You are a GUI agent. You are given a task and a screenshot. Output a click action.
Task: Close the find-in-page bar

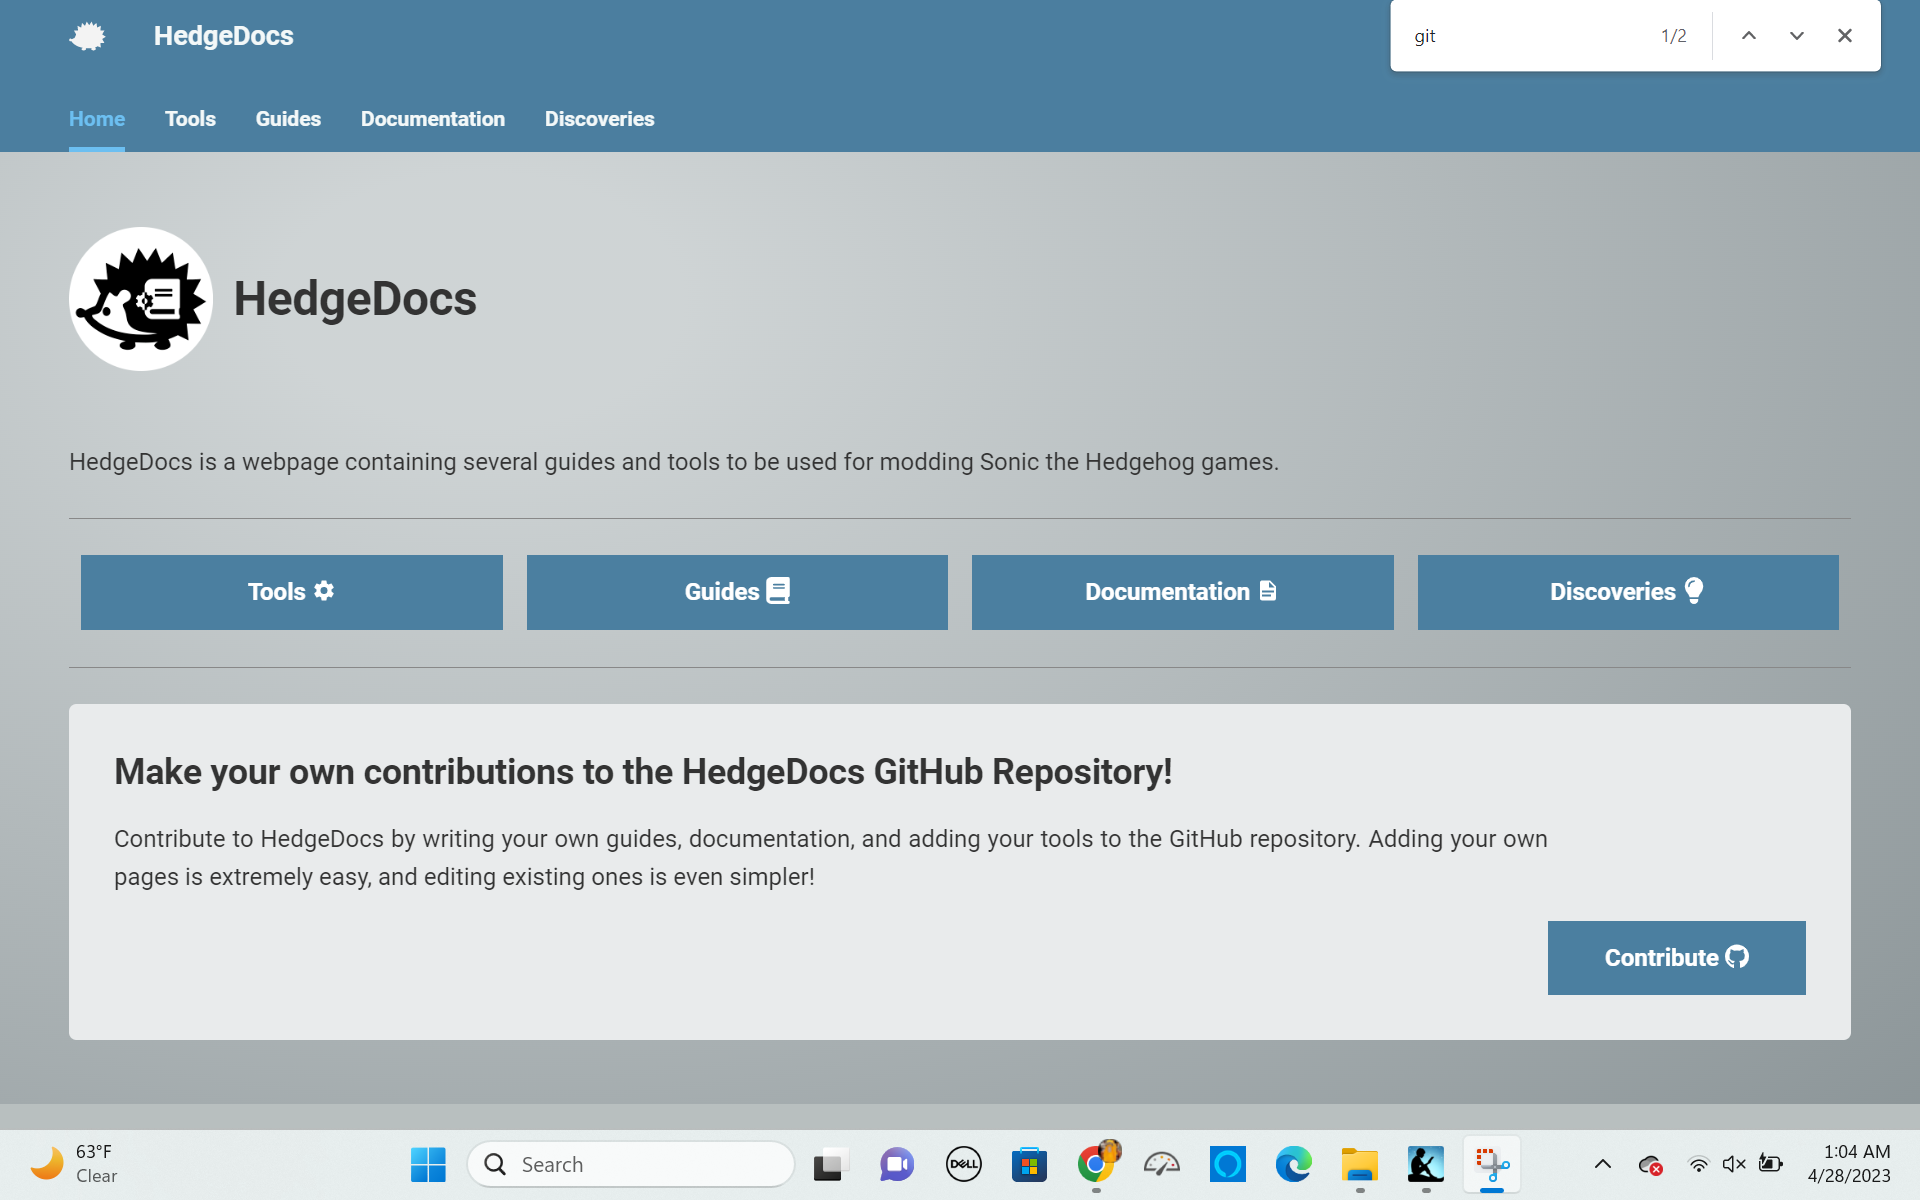click(1845, 36)
